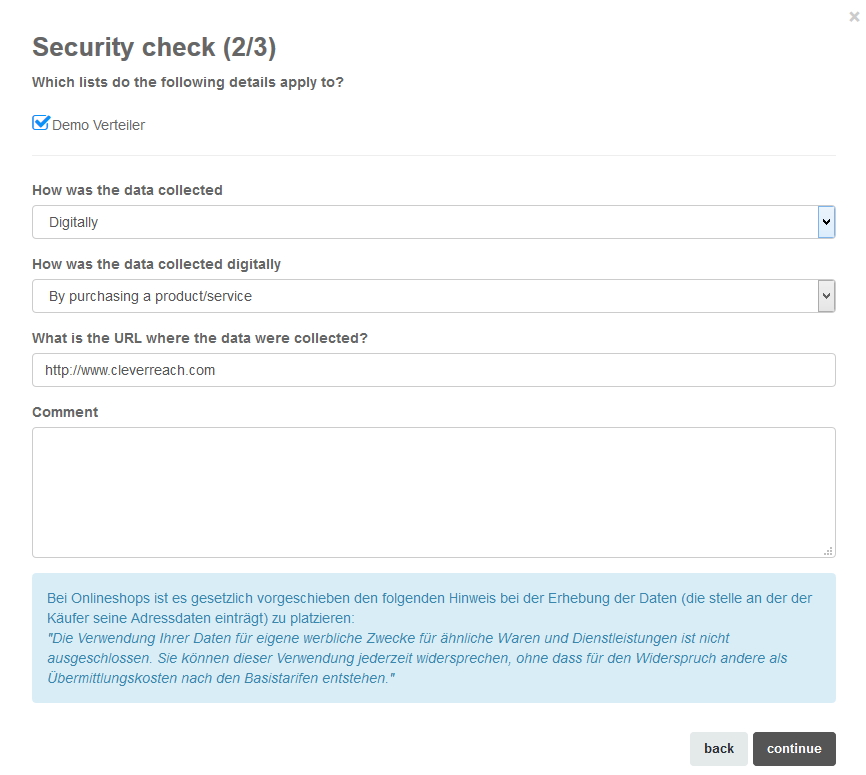The height and width of the screenshot is (775, 866).
Task: Click the 'How was the data collected digitally' label
Action: click(x=156, y=264)
